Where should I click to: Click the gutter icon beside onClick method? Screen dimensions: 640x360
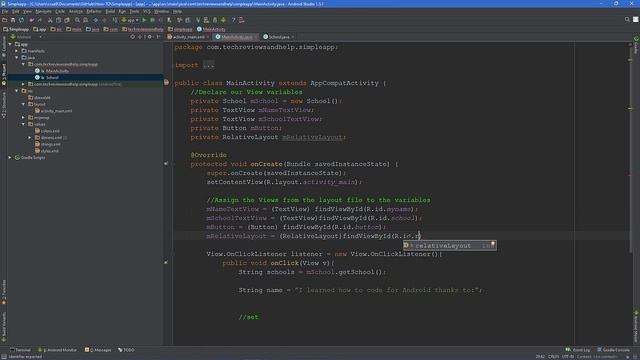pyautogui.click(x=166, y=262)
